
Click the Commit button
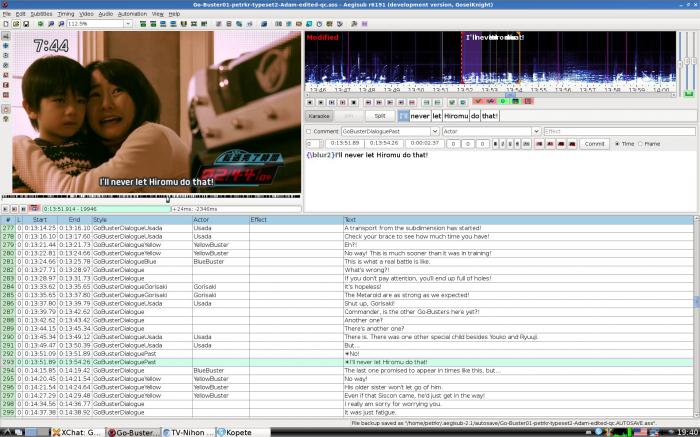point(594,144)
